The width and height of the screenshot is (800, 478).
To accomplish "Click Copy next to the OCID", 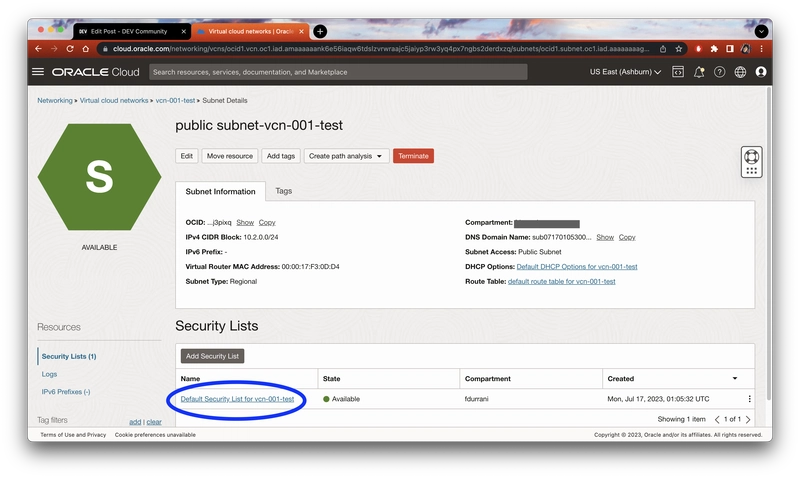I will (x=267, y=222).
